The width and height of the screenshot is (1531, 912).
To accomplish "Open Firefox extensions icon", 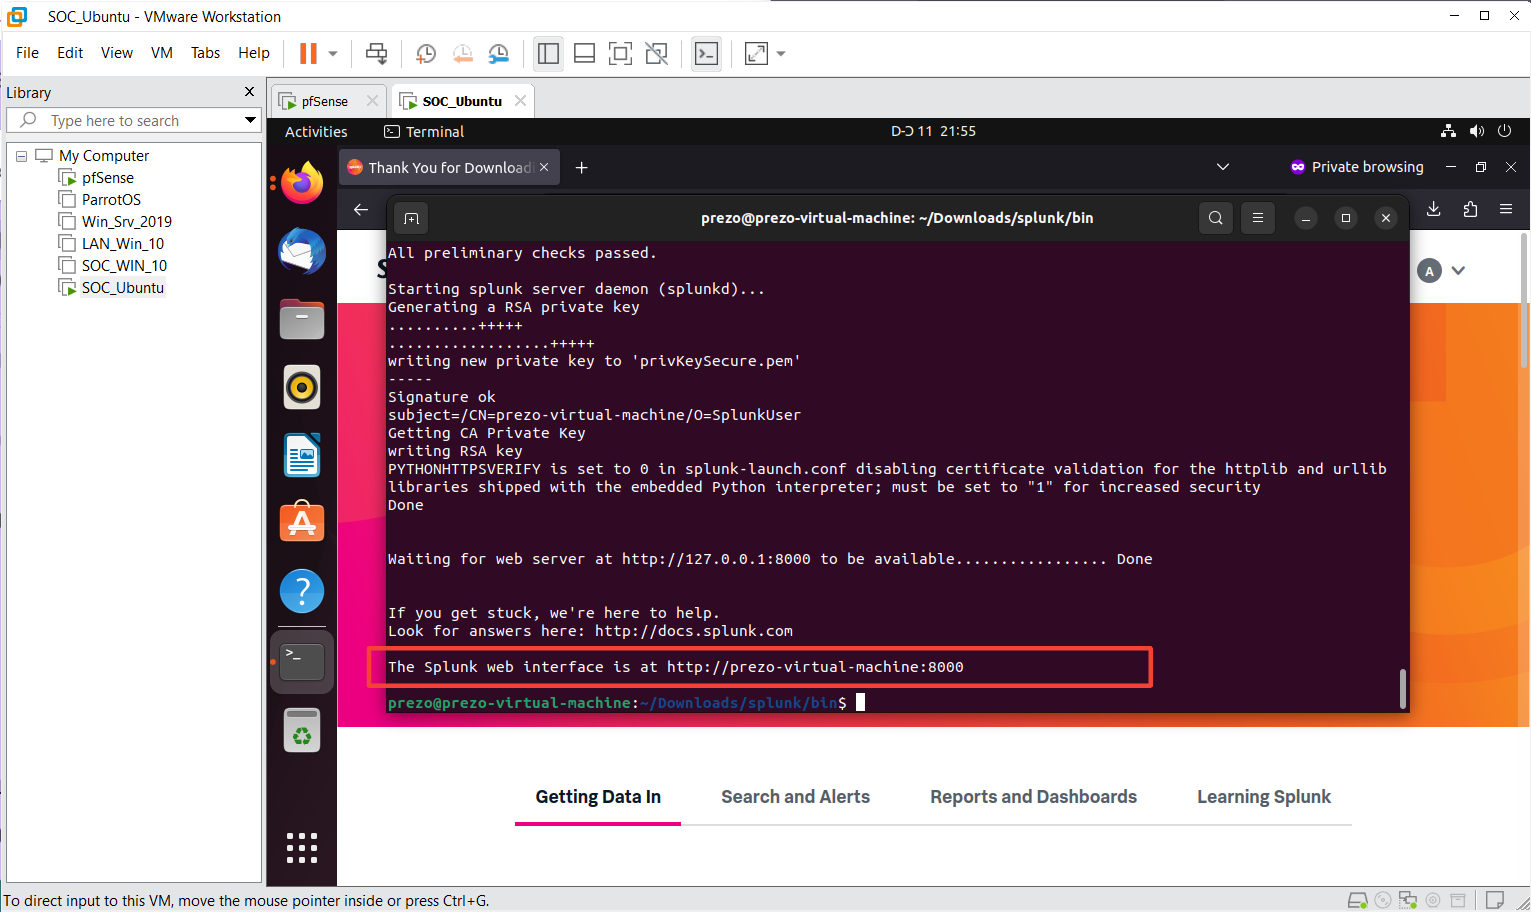I will pyautogui.click(x=1470, y=209).
